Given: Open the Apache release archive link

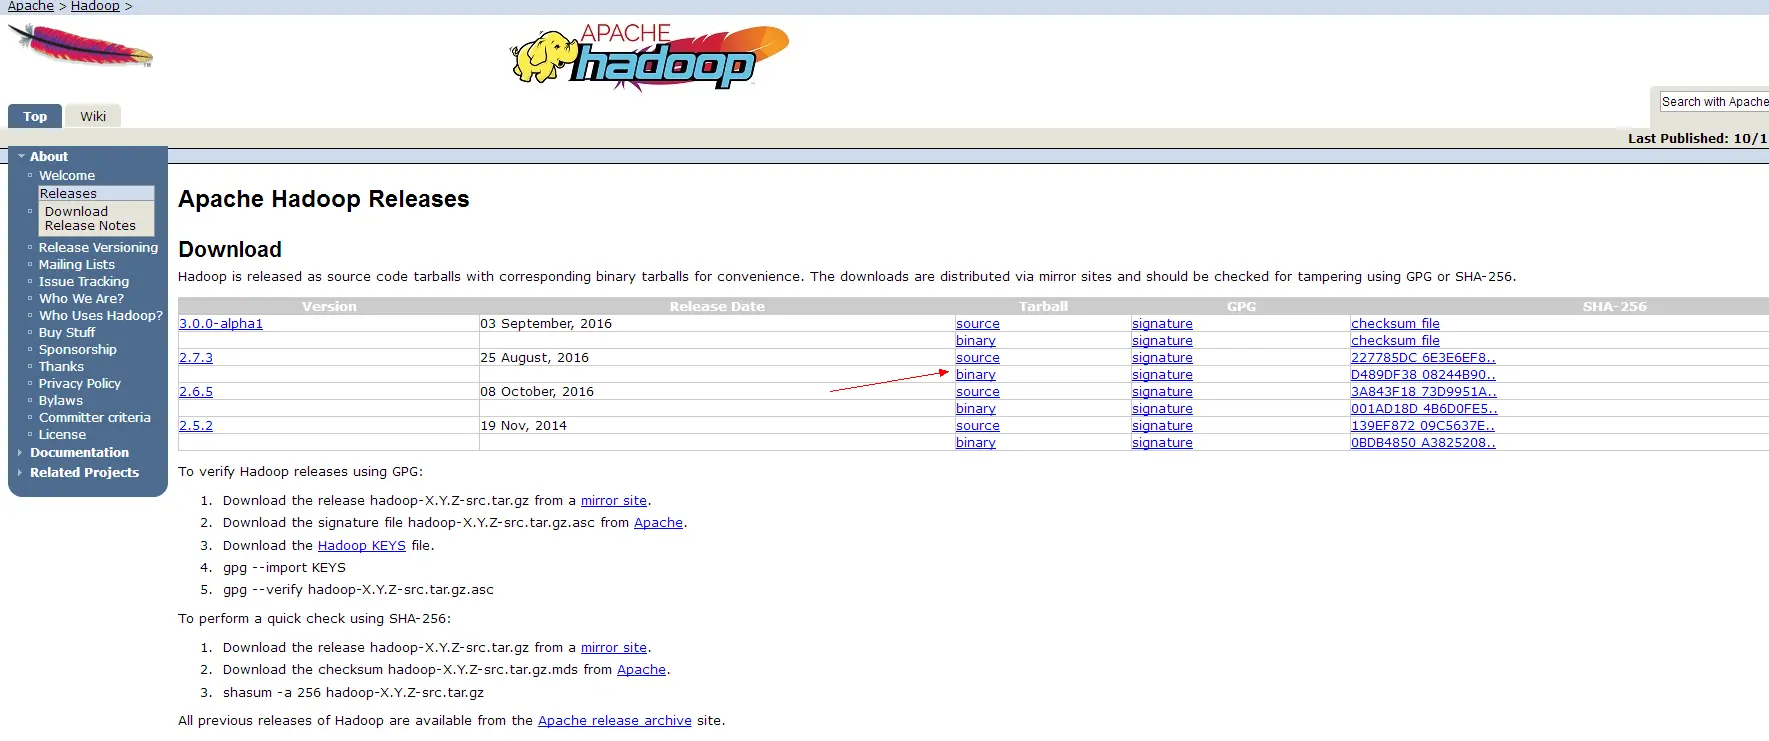Looking at the screenshot, I should (x=615, y=721).
